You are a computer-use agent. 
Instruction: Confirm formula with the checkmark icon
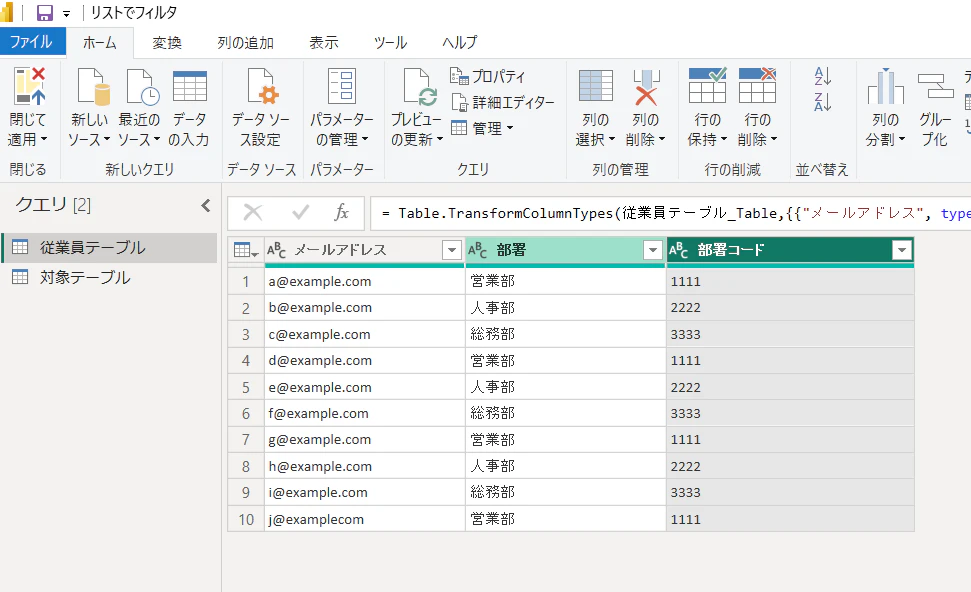(300, 213)
